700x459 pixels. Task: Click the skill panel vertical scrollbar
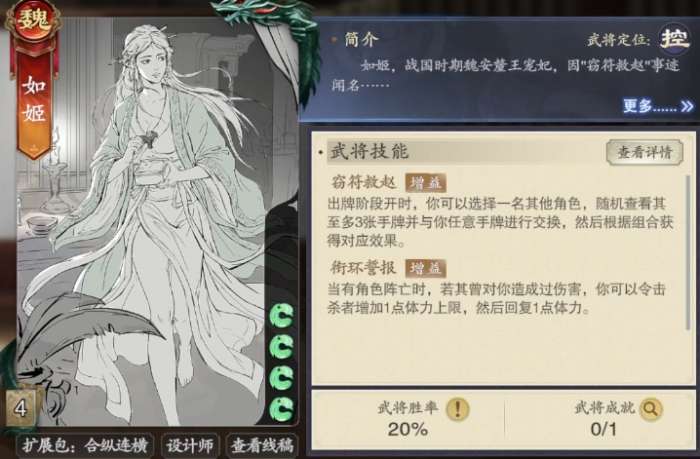click(689, 252)
